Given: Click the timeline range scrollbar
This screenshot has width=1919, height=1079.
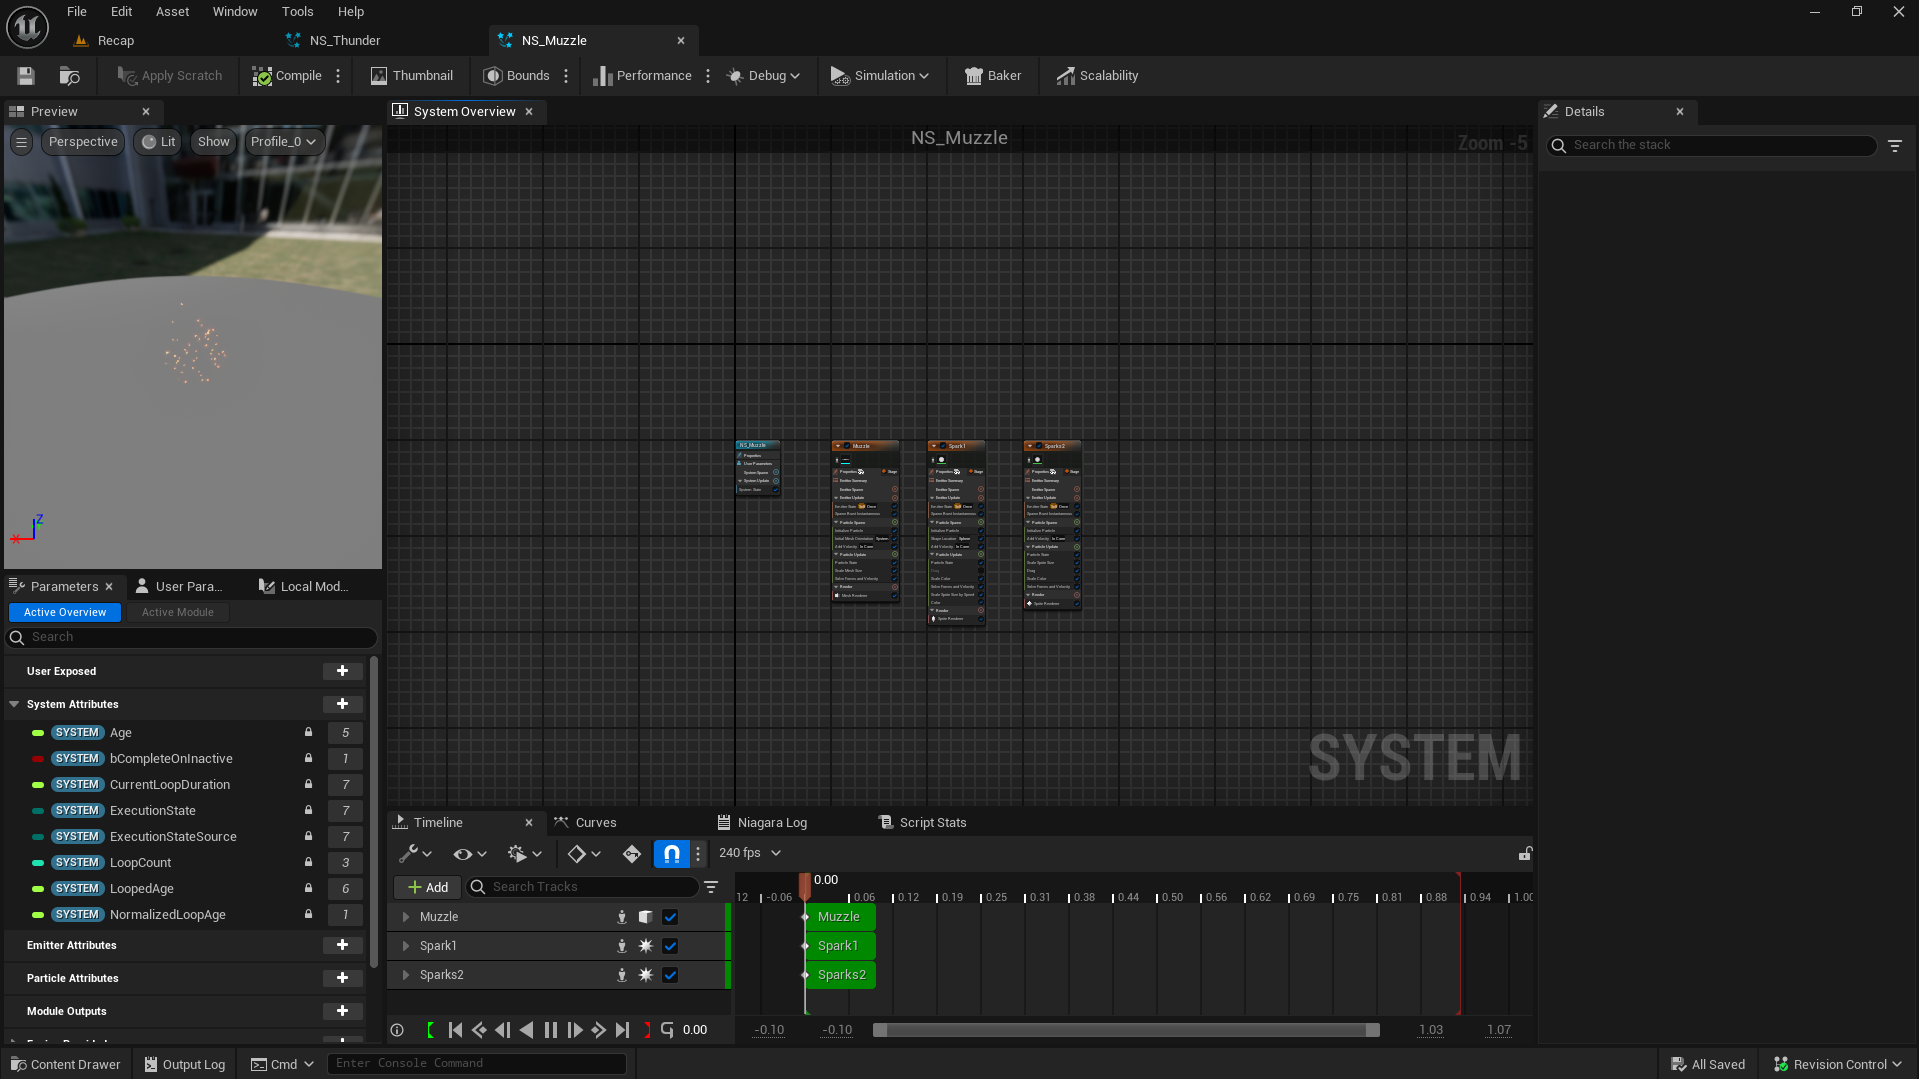Looking at the screenshot, I should tap(1125, 1030).
